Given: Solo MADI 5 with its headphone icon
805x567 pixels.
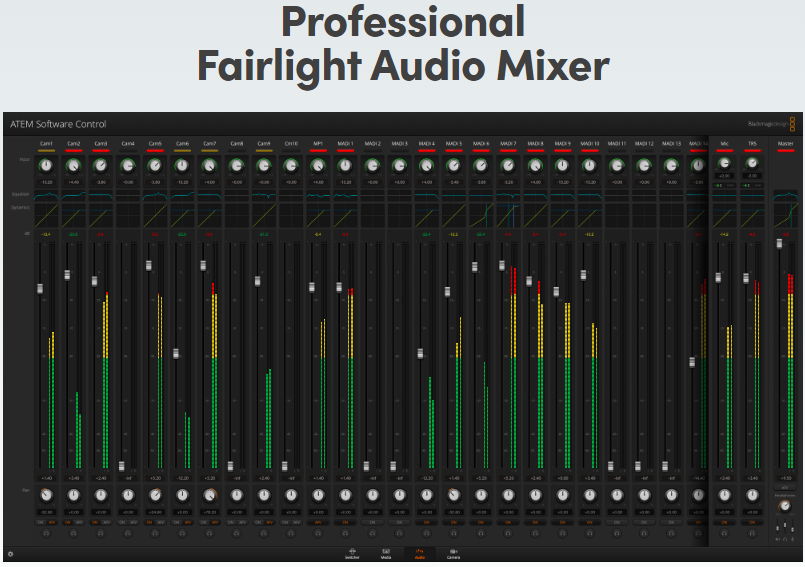Looking at the screenshot, I should pyautogui.click(x=454, y=534).
